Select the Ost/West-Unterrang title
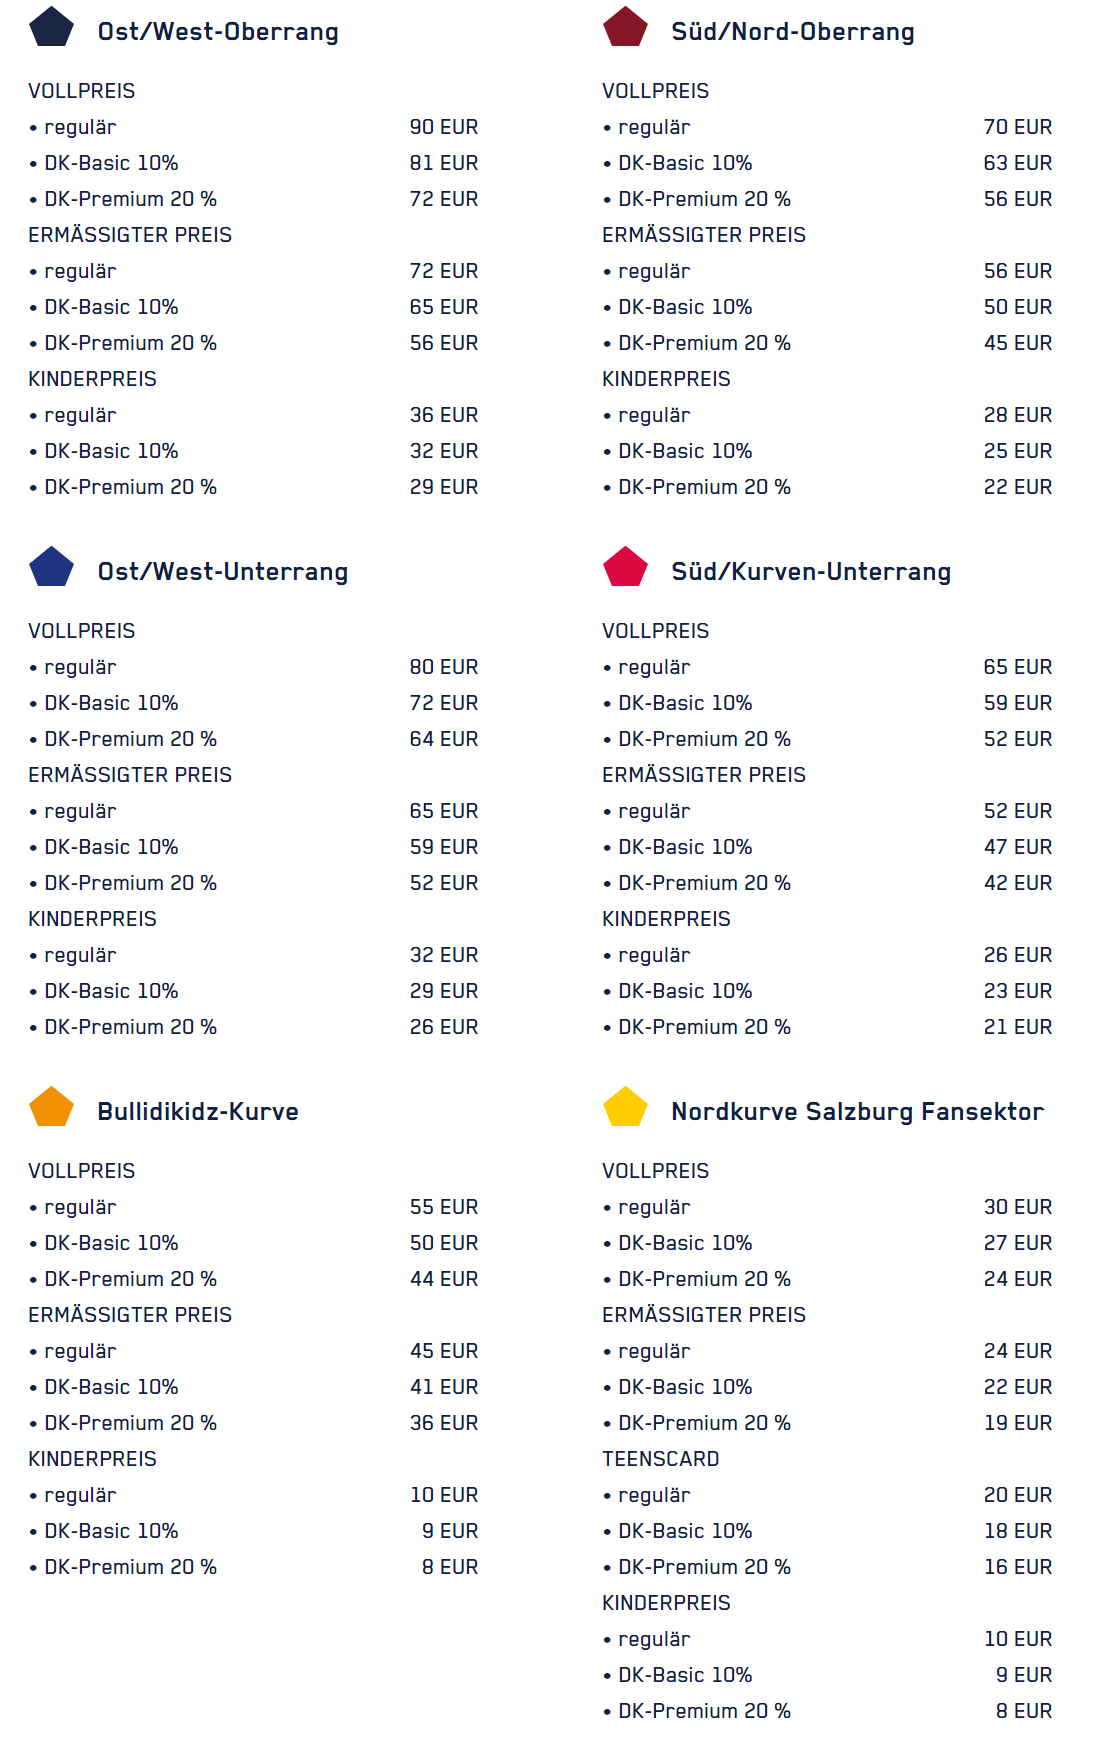 pos(222,572)
